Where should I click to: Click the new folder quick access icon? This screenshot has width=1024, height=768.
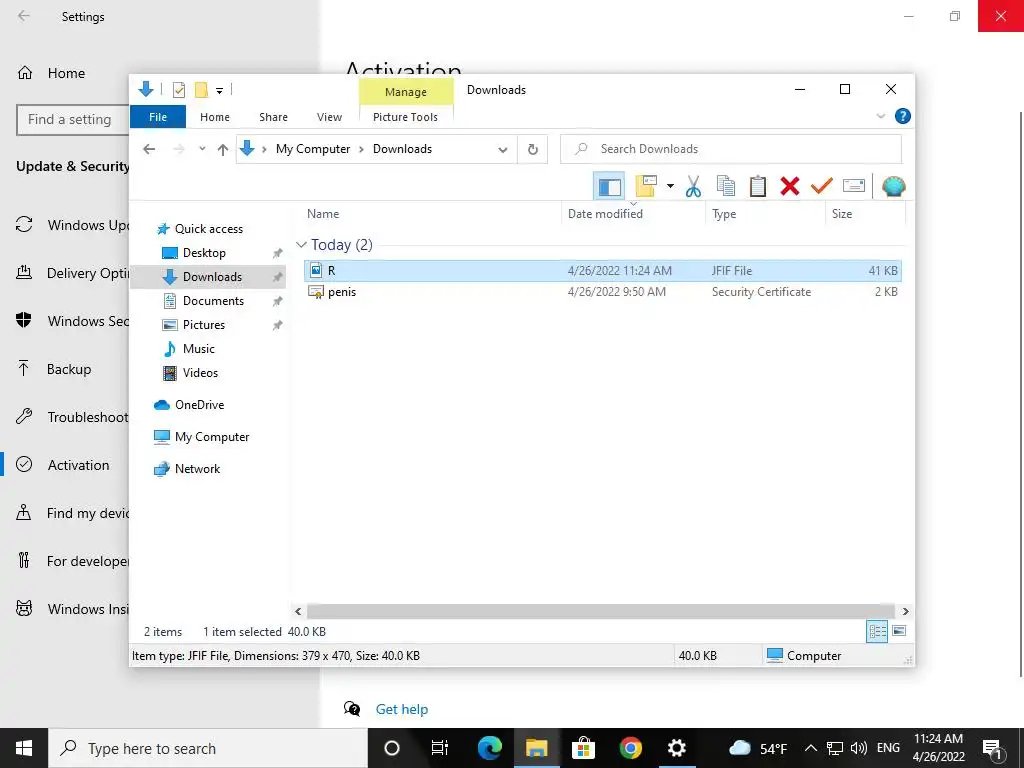[201, 90]
